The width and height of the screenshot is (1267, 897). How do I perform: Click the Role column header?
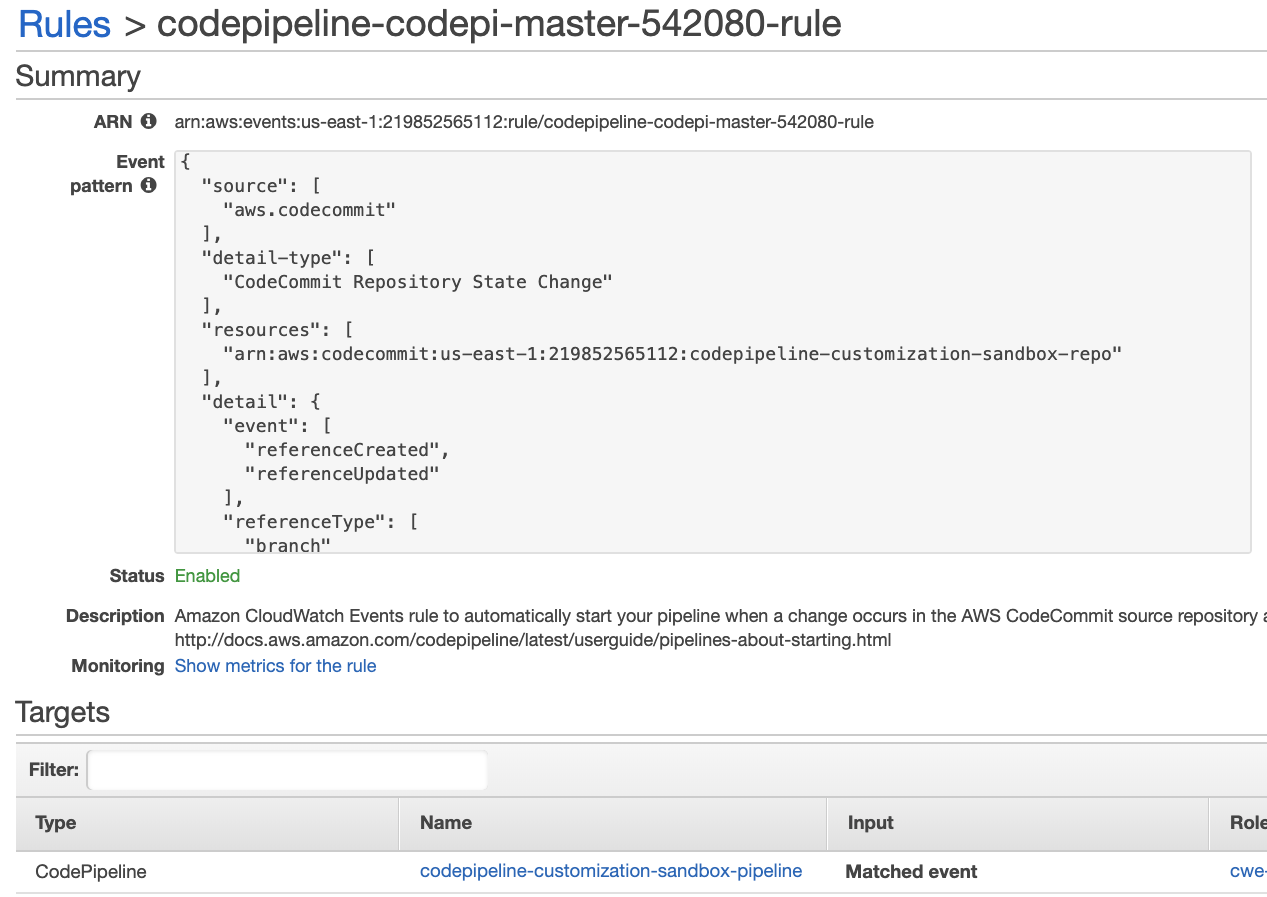click(1247, 823)
